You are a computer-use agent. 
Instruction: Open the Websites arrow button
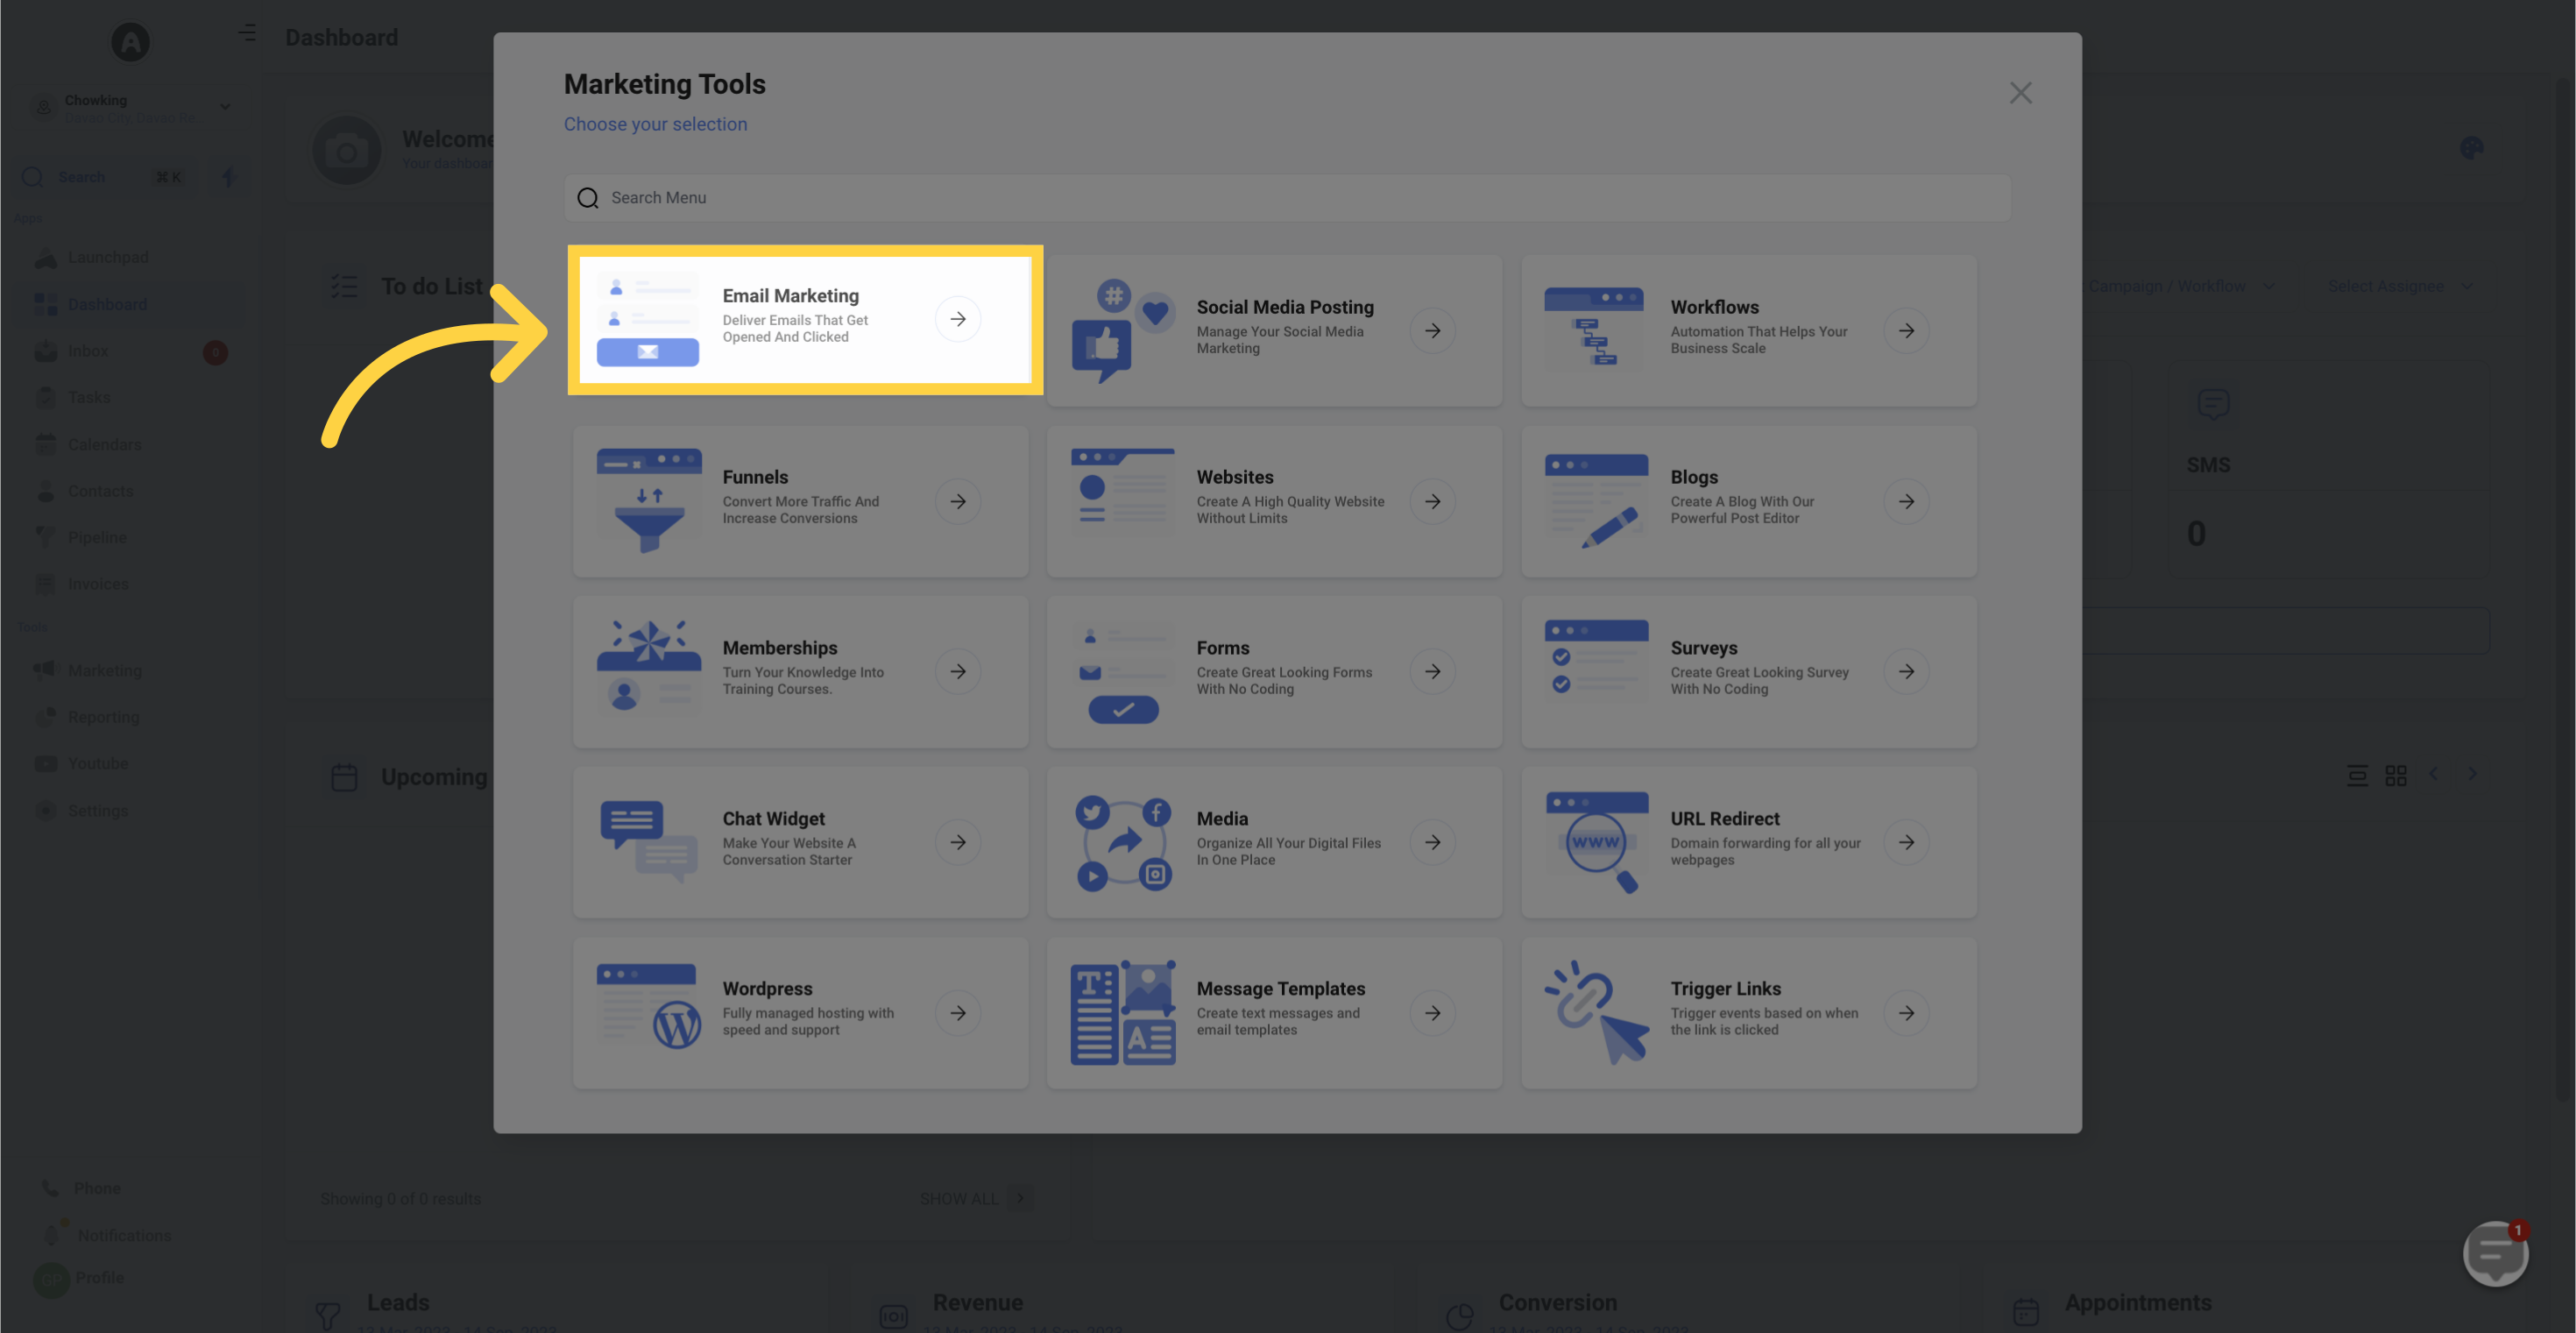click(1432, 501)
